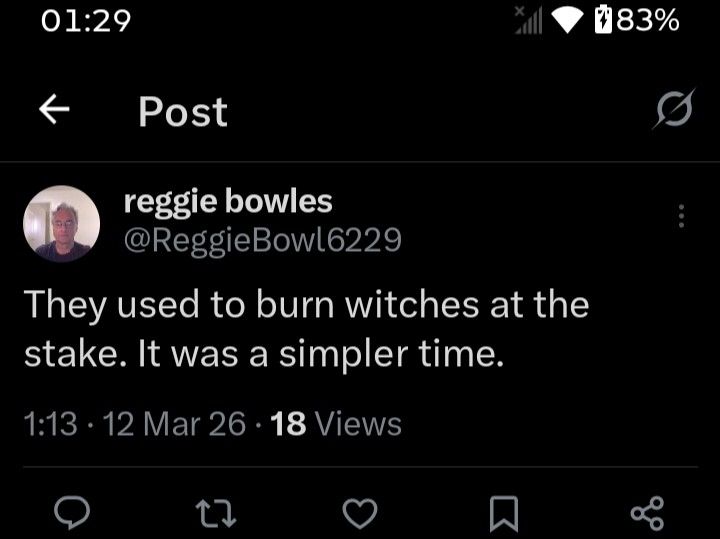This screenshot has height=539, width=720.
Task: Tap the share icon
Action: point(647,513)
